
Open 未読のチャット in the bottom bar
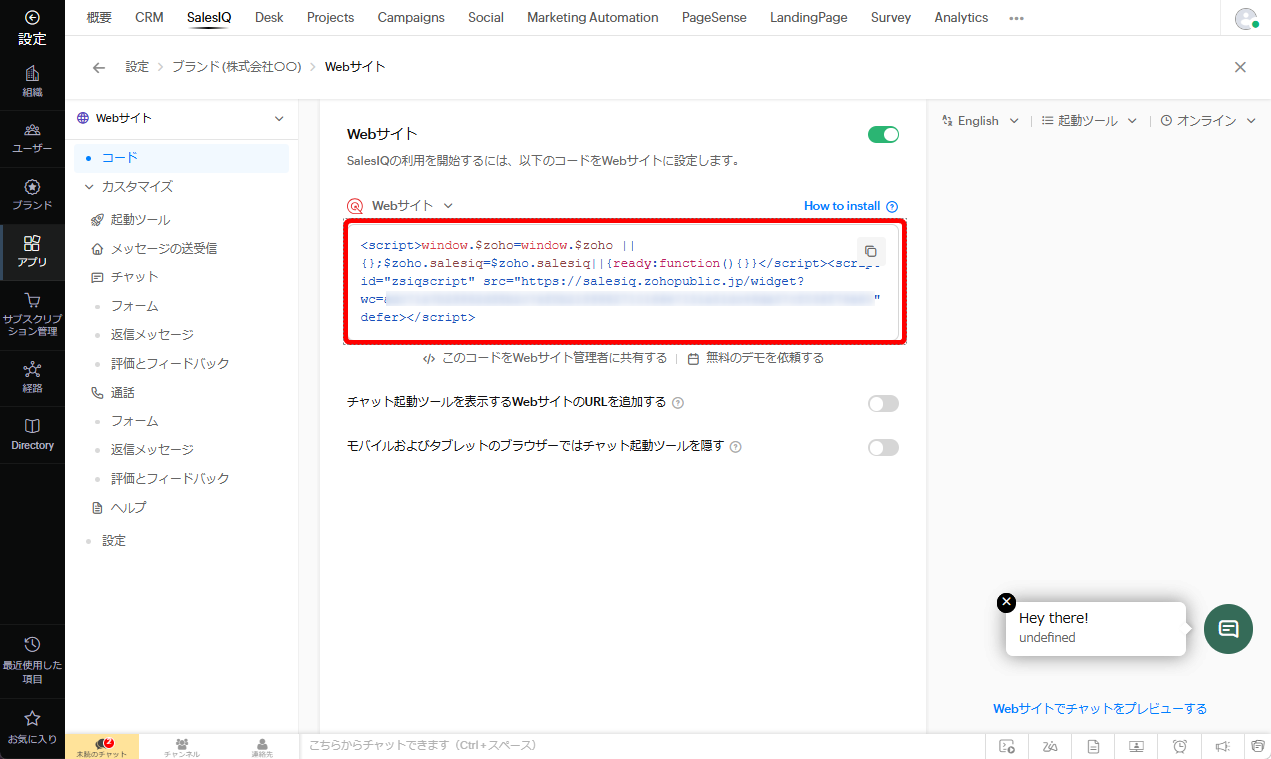point(102,747)
